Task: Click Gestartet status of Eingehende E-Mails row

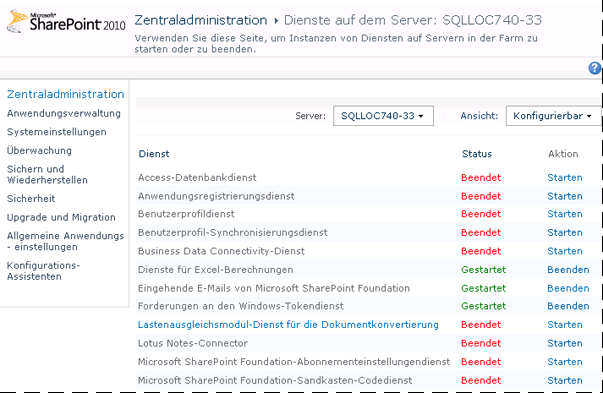Action: pyautogui.click(x=483, y=288)
